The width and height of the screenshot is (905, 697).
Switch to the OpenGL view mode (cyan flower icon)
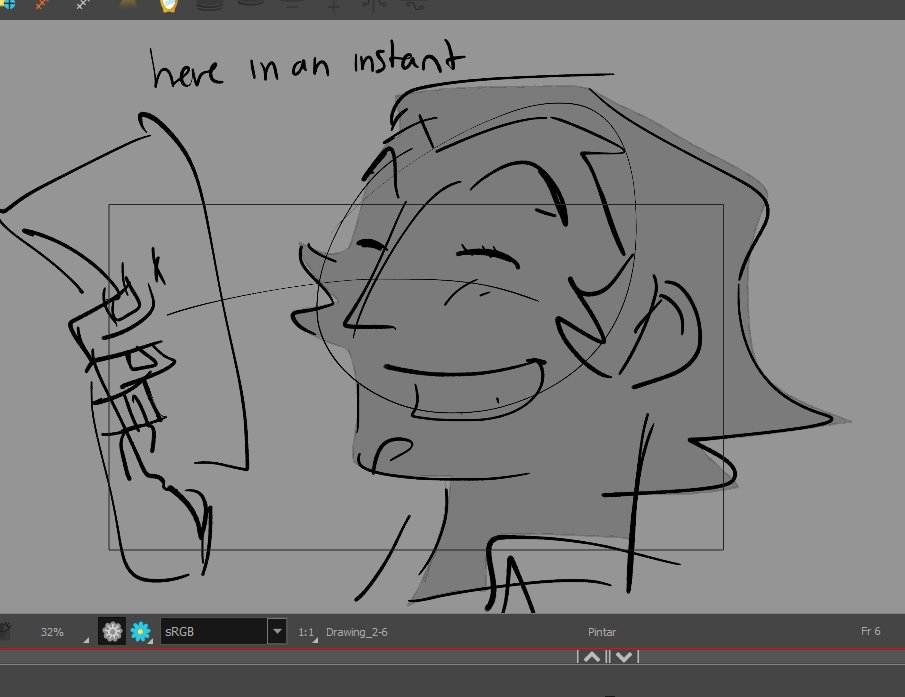(140, 632)
